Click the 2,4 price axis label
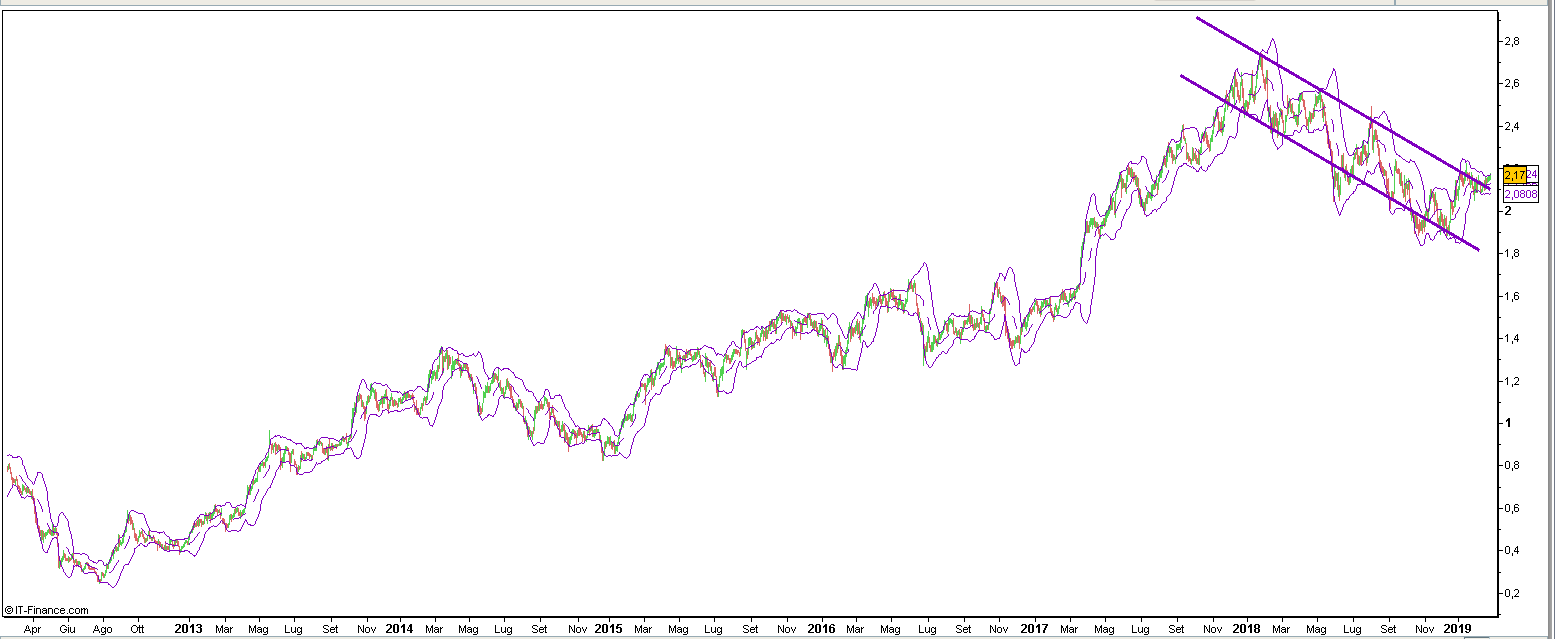Viewport: 1555px width, 639px height. pos(1512,126)
